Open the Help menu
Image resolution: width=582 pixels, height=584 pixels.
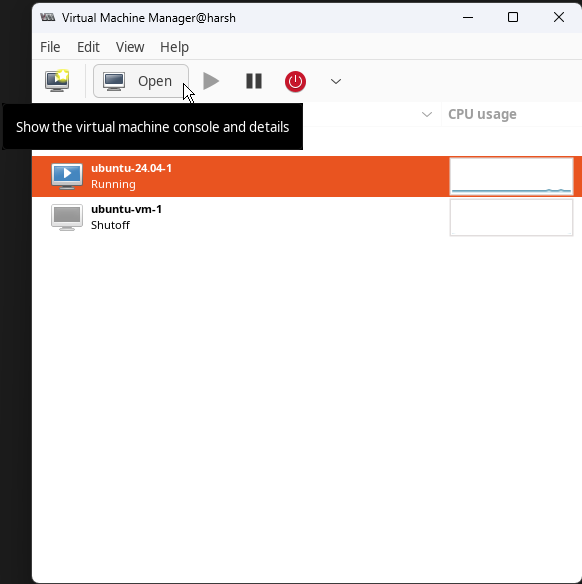pyautogui.click(x=174, y=47)
